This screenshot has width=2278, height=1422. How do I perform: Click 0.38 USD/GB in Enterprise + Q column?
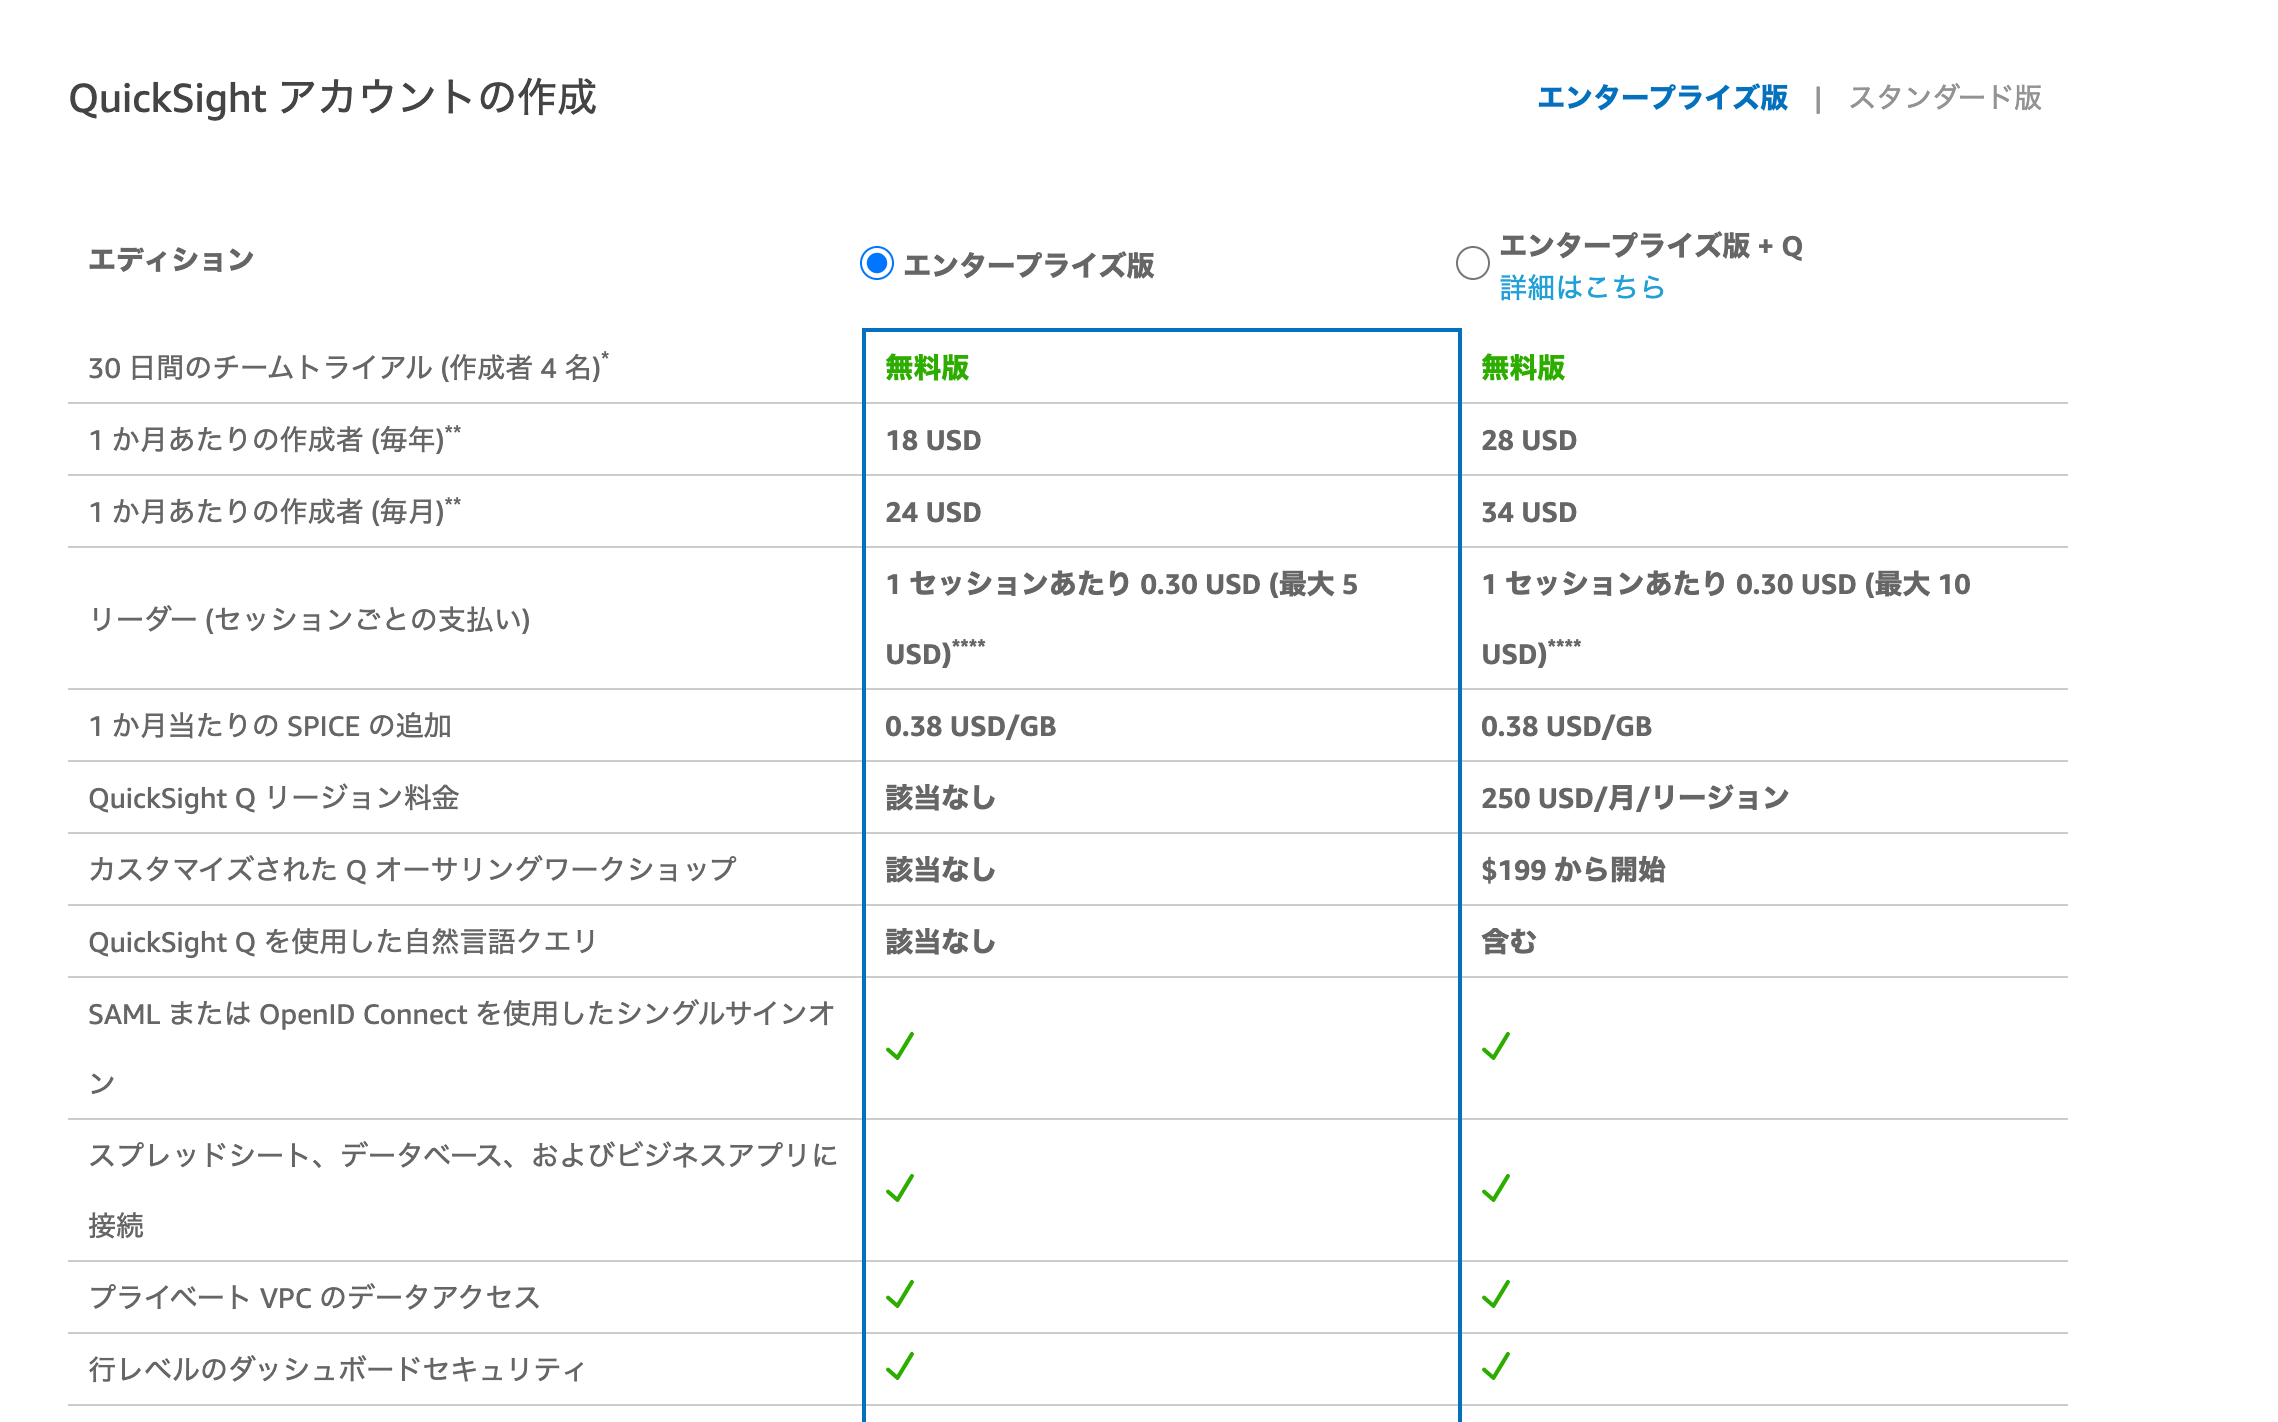[x=1566, y=726]
